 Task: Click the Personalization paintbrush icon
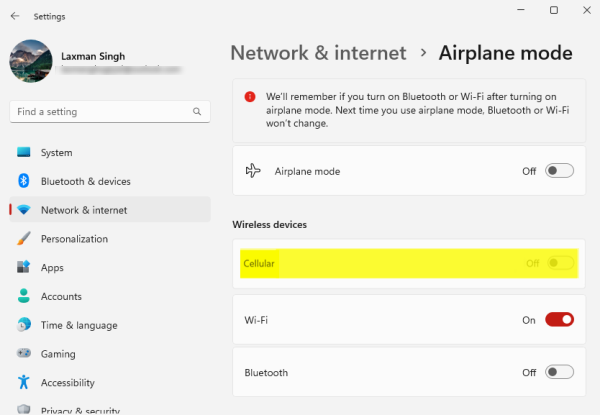point(24,239)
